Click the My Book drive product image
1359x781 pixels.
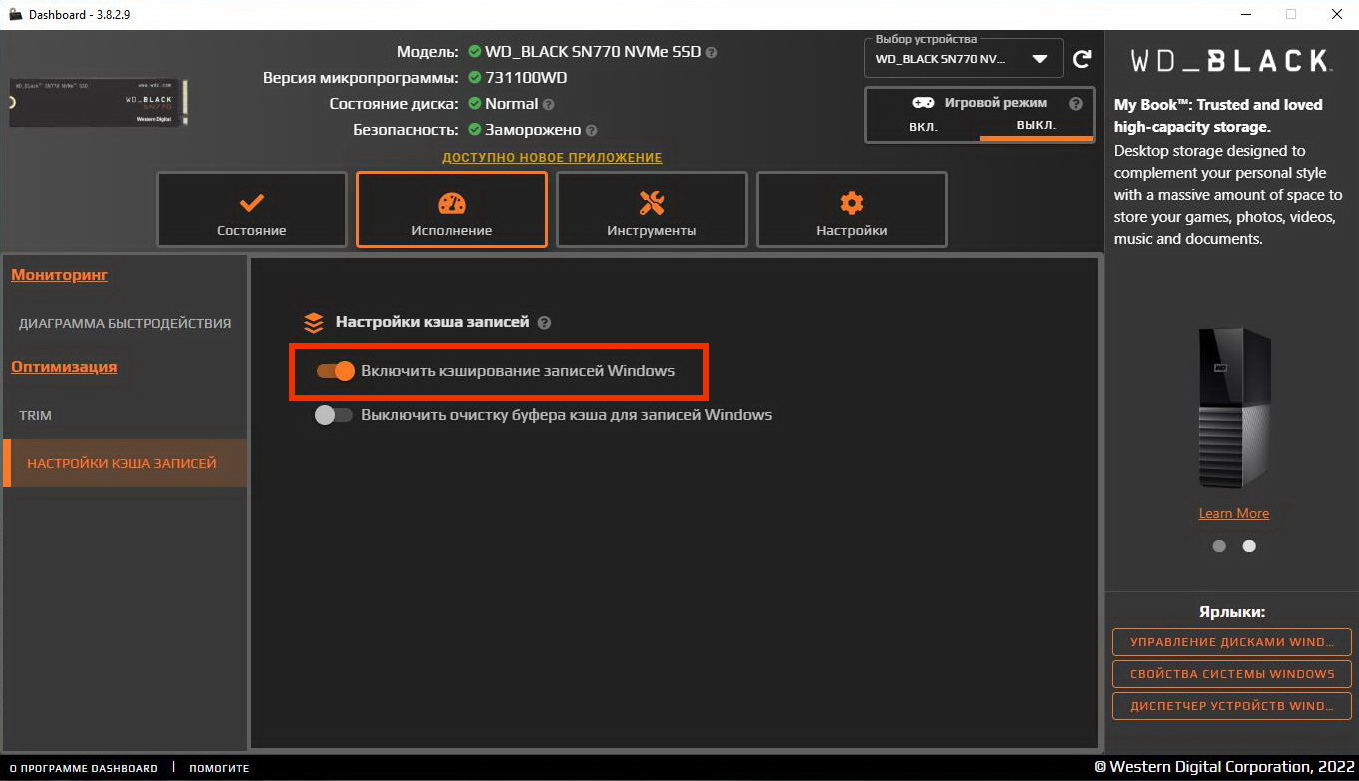click(1234, 408)
